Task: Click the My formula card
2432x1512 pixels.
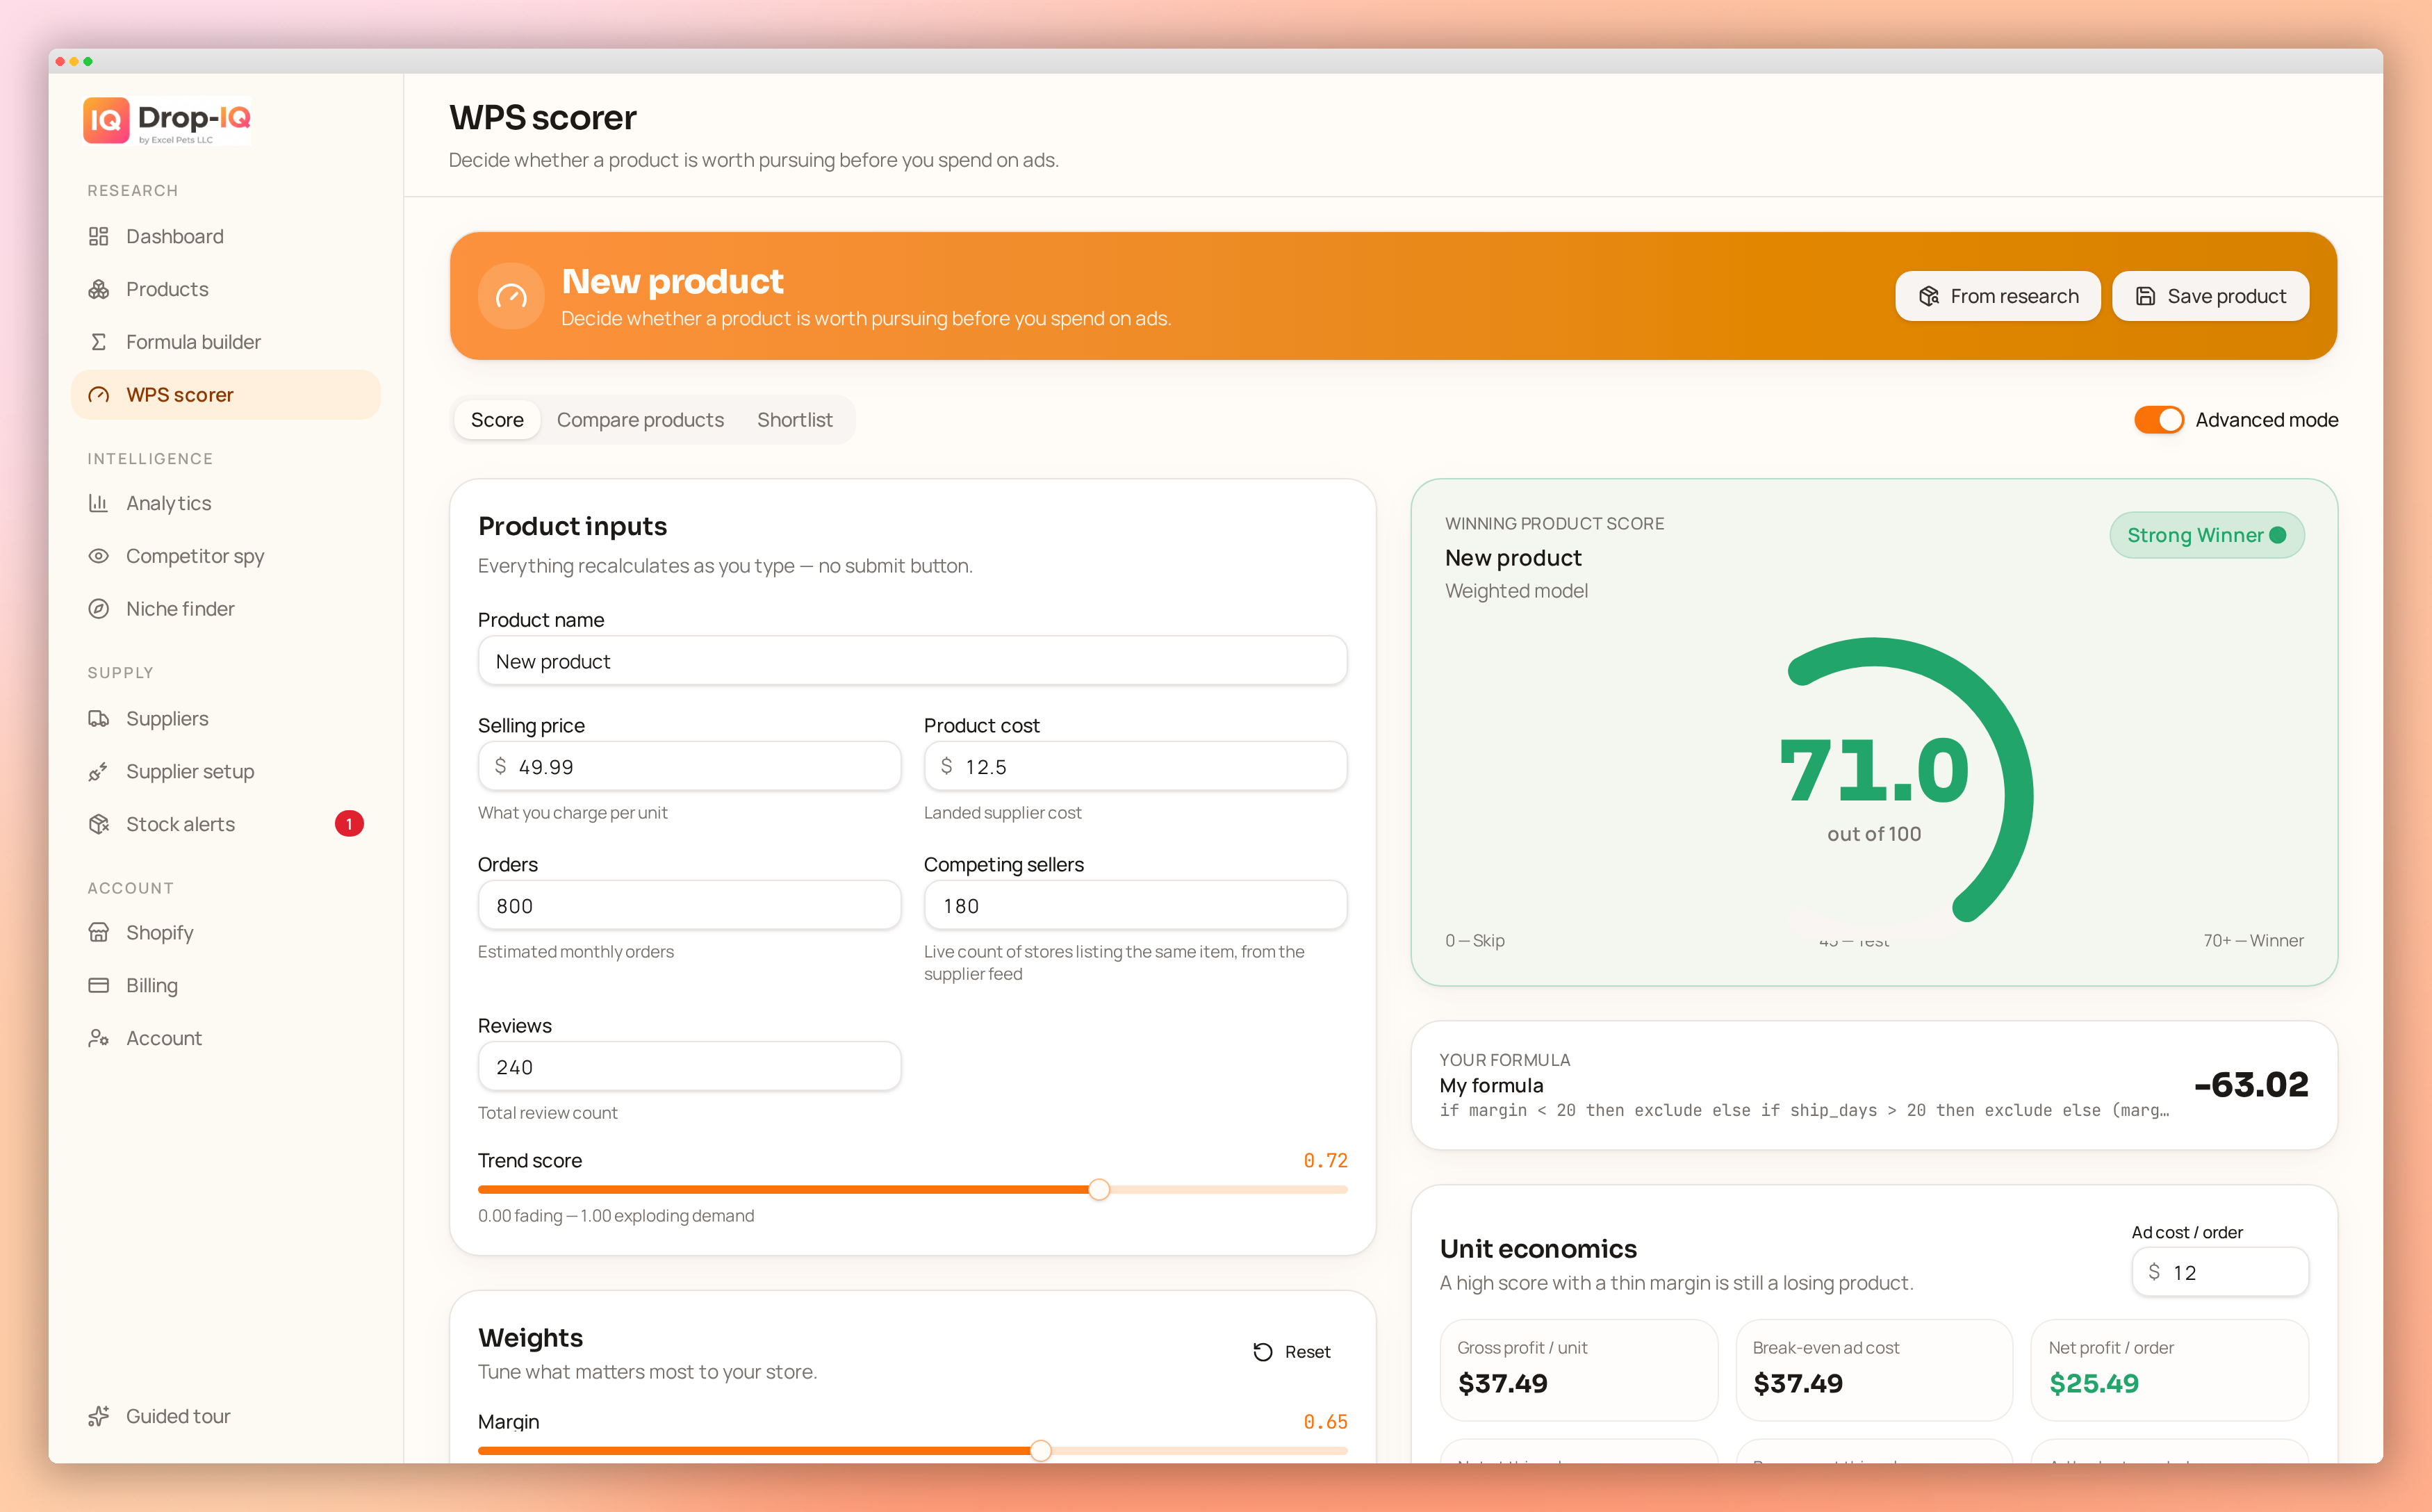Action: [x=1874, y=1085]
